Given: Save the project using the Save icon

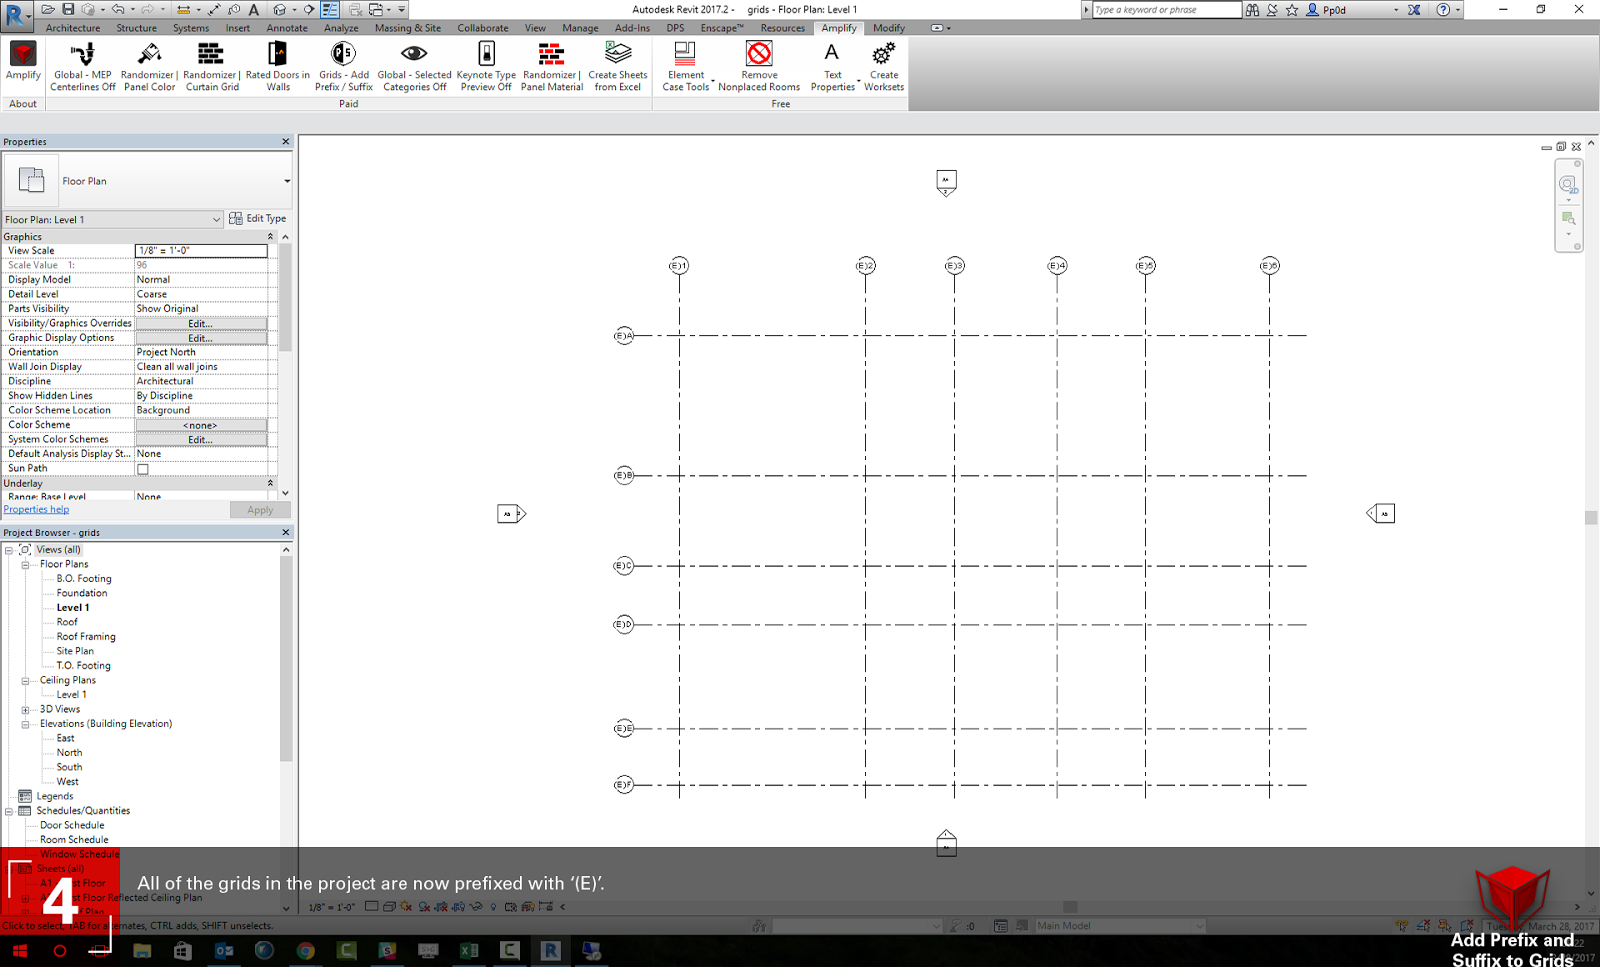Looking at the screenshot, I should (x=68, y=9).
